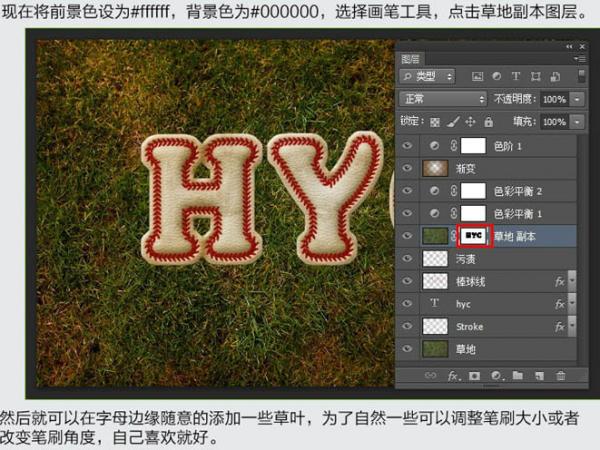This screenshot has width=600, height=450.
Task: Add a layer mask using bottom icon
Action: click(474, 375)
